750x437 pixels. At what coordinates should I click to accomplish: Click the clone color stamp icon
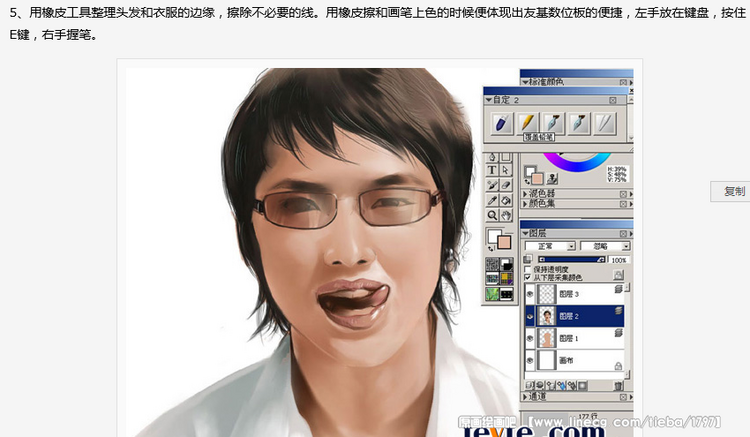552,179
